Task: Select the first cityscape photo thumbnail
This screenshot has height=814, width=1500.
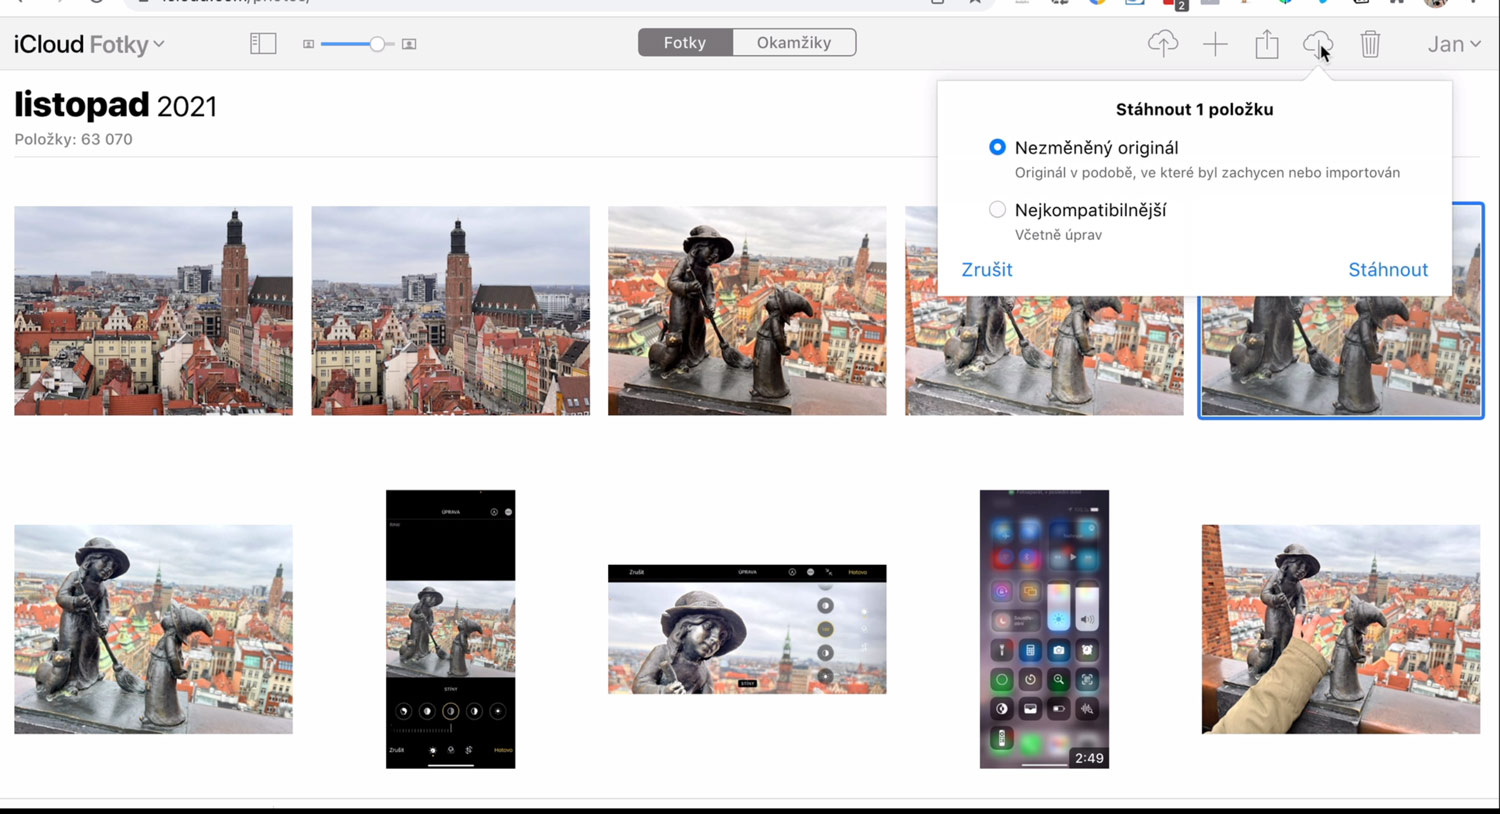Action: coord(153,311)
